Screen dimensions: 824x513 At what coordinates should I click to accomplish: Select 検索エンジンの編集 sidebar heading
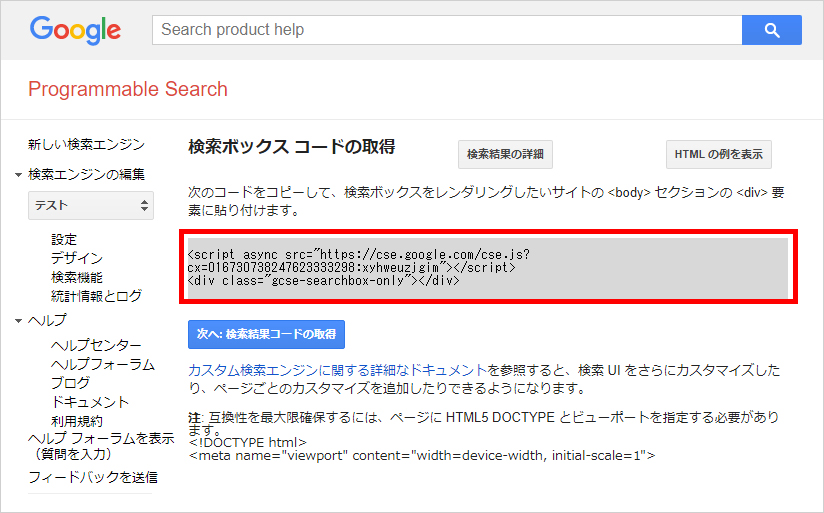(x=86, y=174)
